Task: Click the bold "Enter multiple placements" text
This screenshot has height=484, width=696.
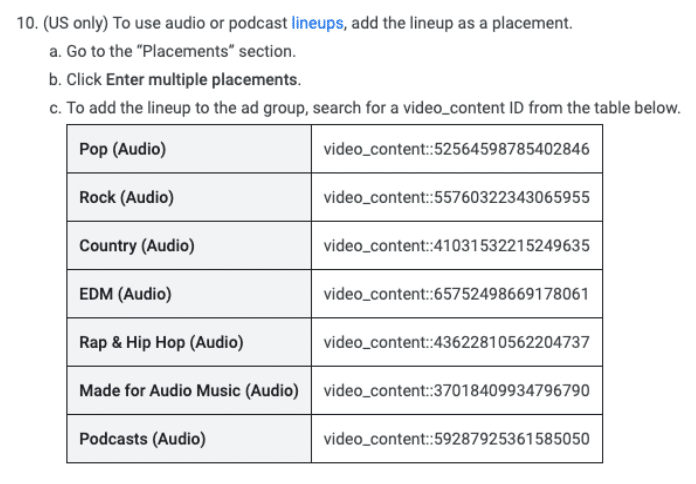Action: [x=203, y=79]
